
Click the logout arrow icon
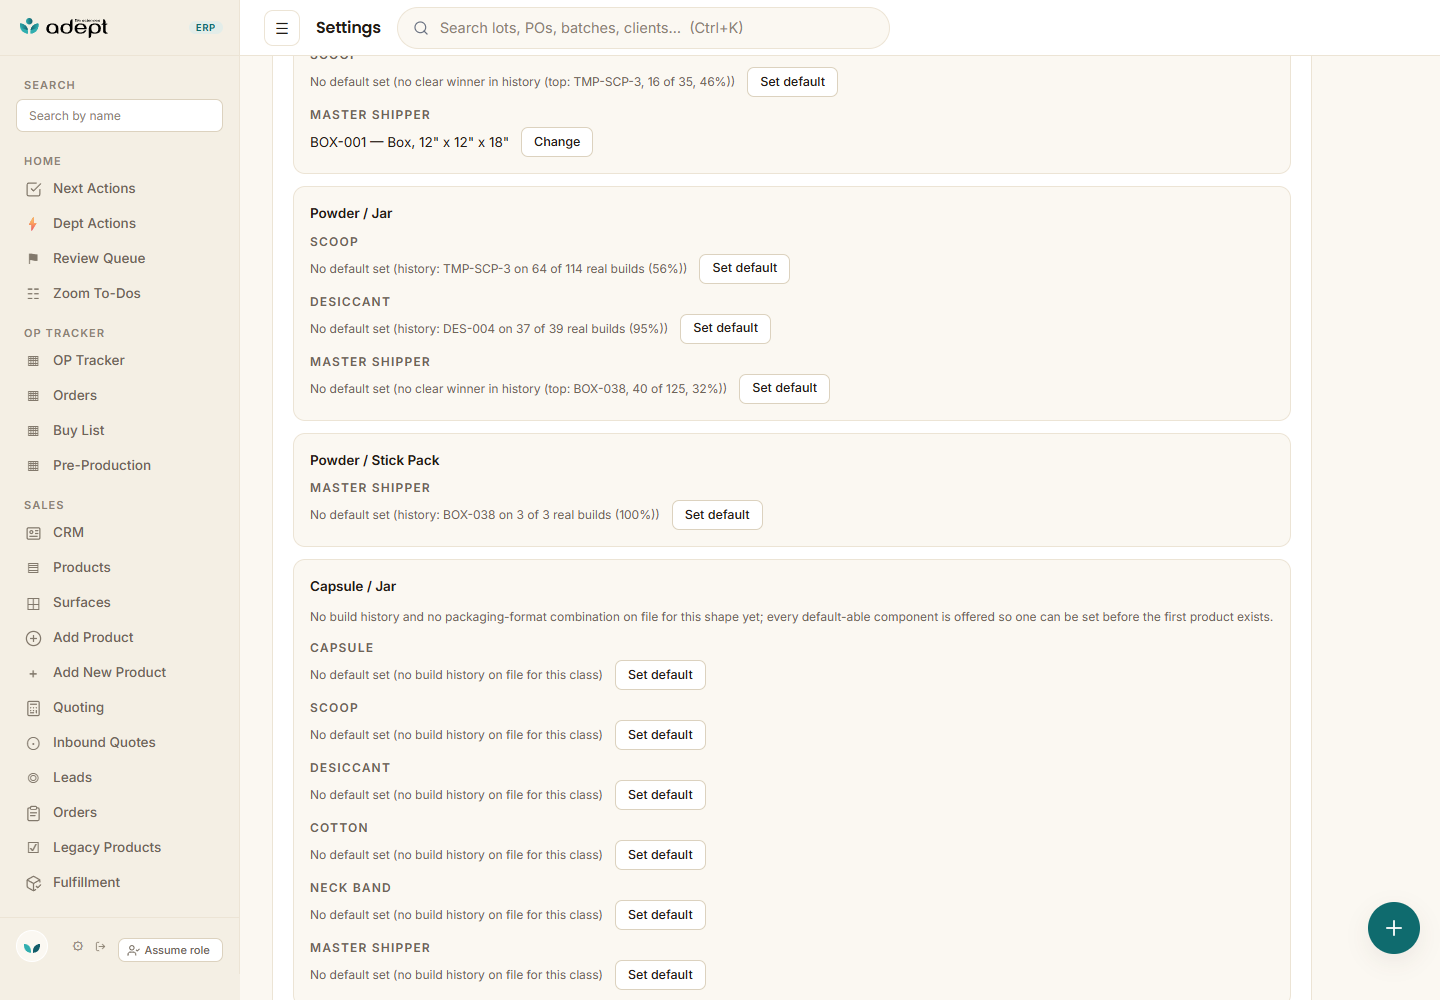click(x=101, y=946)
